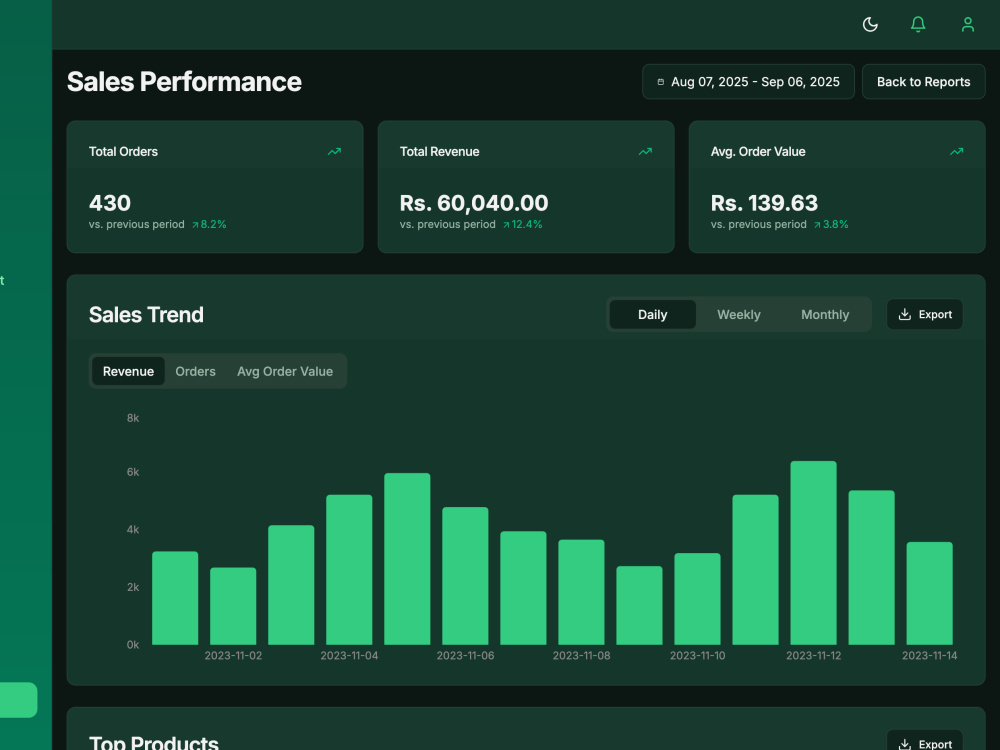Image resolution: width=1000 pixels, height=750 pixels.
Task: Click the Rs. 60,040.00 revenue value
Action: pyautogui.click(x=474, y=203)
